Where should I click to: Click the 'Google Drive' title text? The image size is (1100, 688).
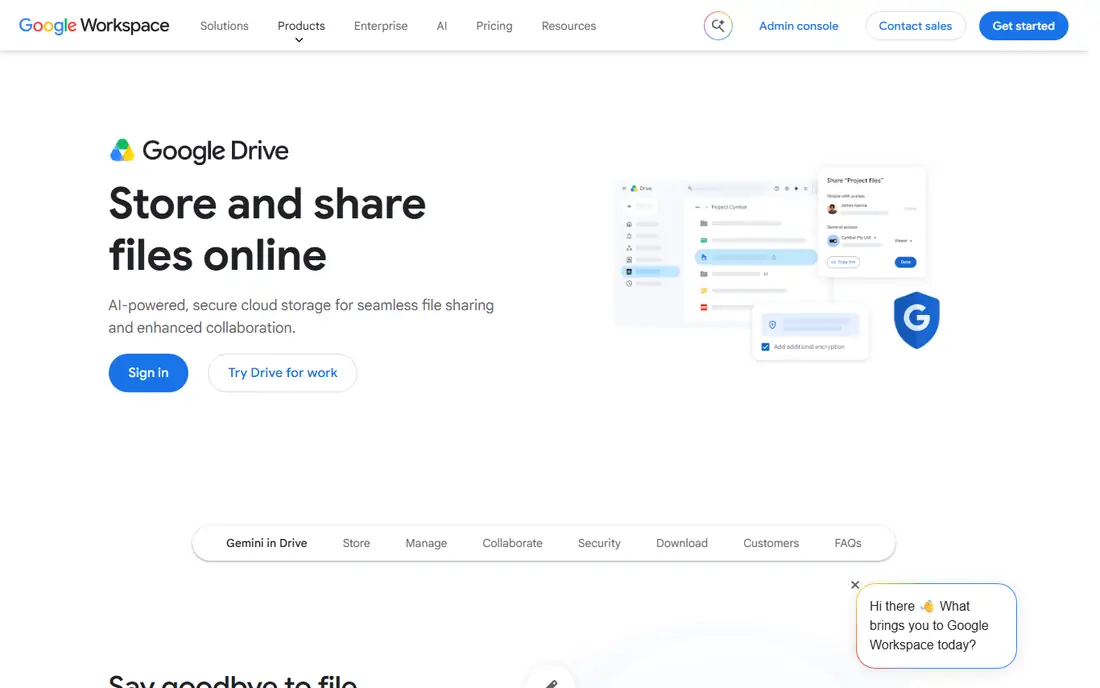tap(215, 151)
